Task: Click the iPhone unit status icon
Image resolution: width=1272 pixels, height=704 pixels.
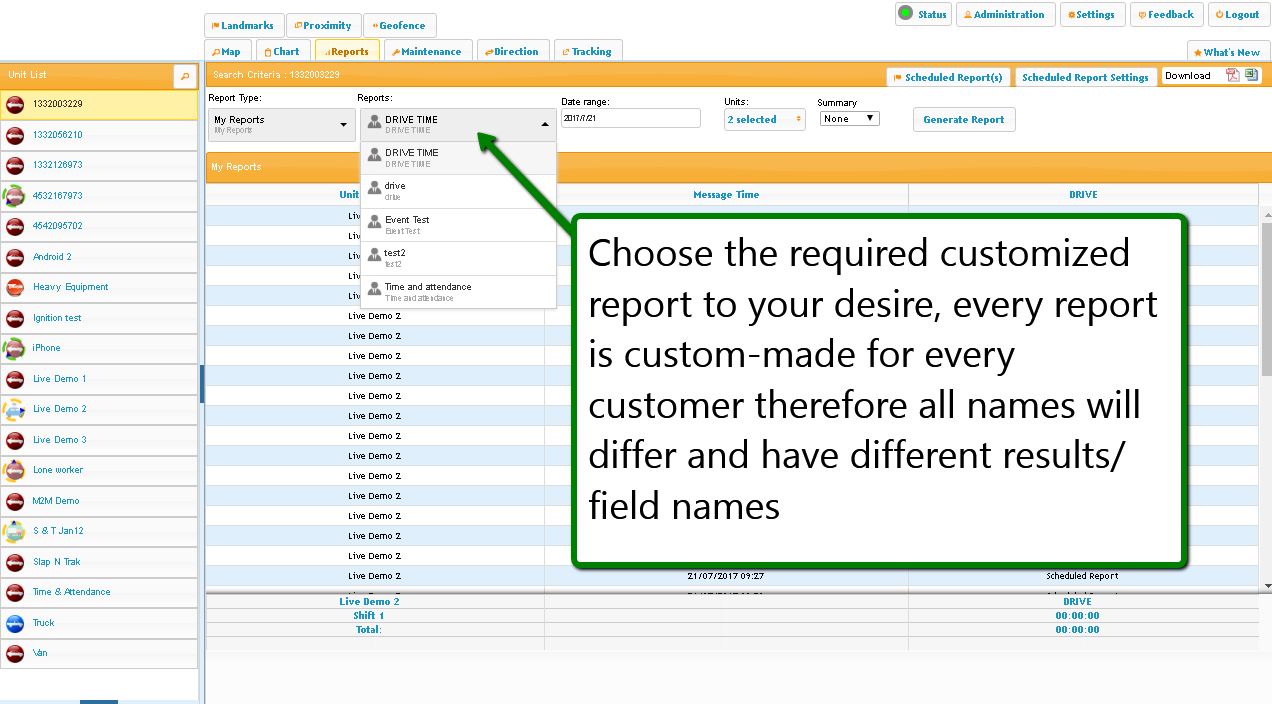Action: click(x=15, y=348)
